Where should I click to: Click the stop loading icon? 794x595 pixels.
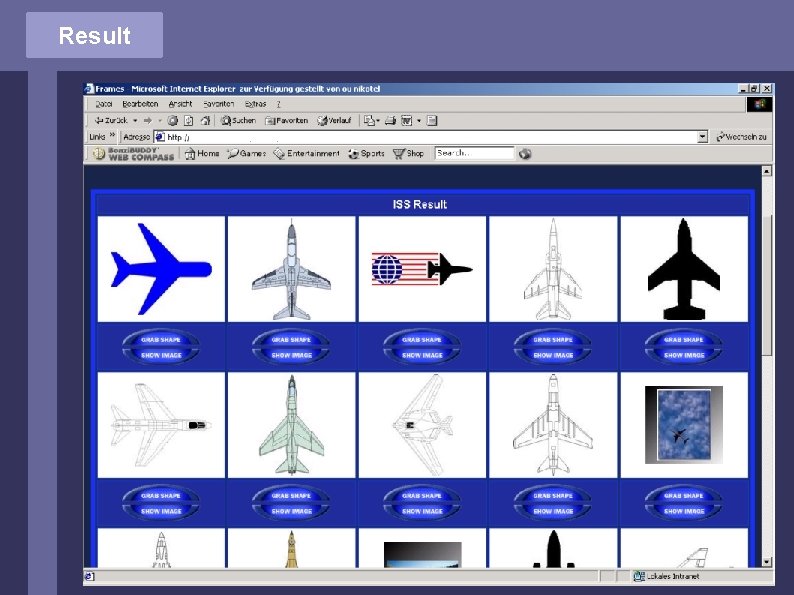pos(173,121)
